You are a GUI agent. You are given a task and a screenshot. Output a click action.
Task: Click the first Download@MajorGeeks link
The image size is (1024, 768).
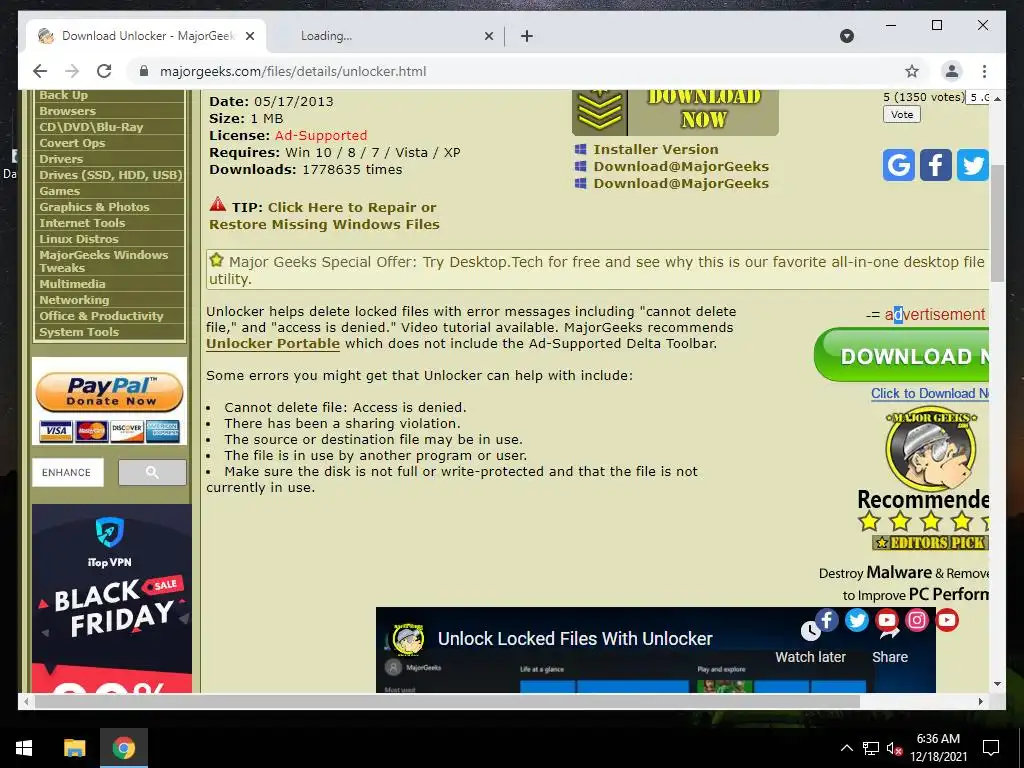point(681,167)
